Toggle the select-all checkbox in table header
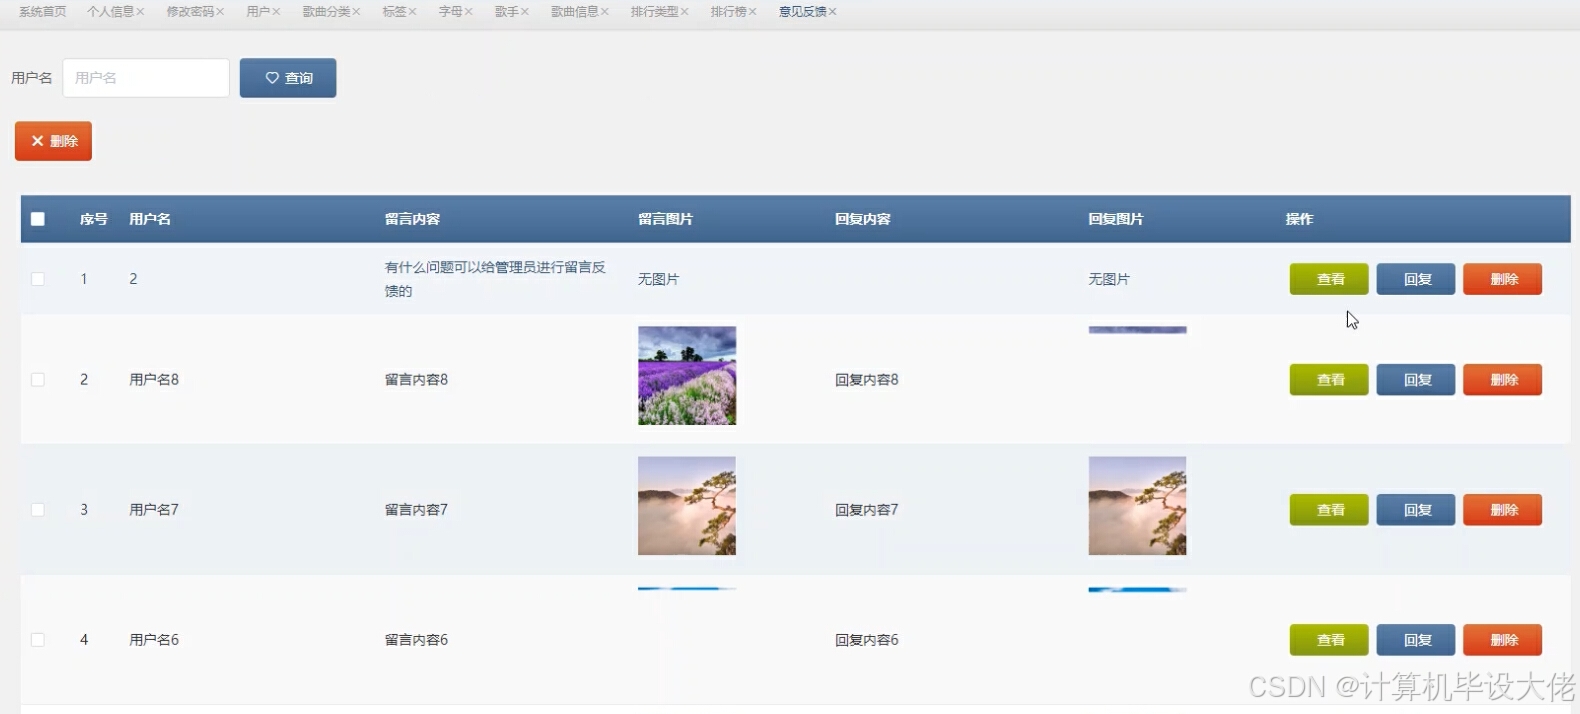 pos(38,219)
